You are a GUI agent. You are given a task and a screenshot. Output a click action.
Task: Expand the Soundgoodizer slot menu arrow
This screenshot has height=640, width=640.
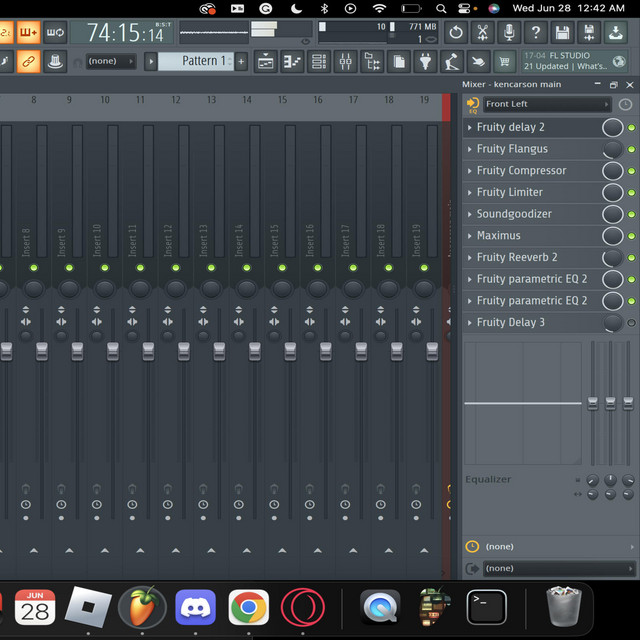(470, 214)
